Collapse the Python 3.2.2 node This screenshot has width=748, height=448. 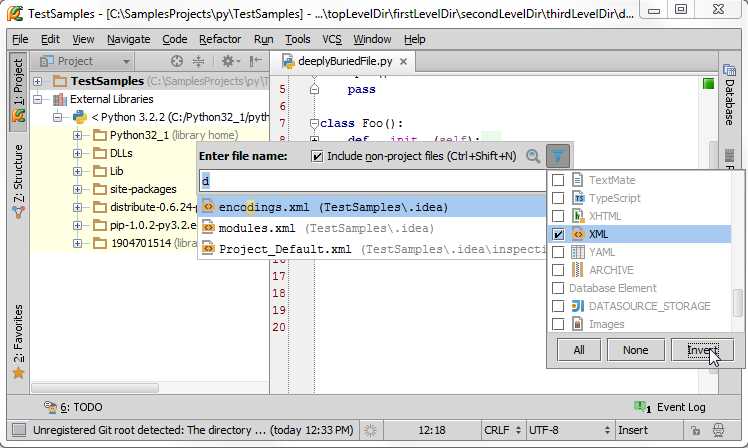(x=58, y=117)
